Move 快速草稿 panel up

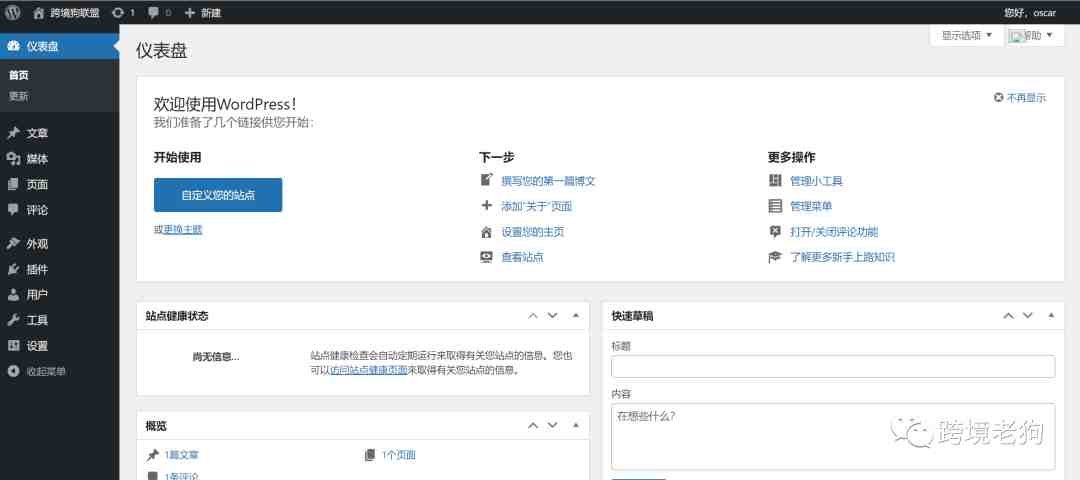coord(1008,315)
